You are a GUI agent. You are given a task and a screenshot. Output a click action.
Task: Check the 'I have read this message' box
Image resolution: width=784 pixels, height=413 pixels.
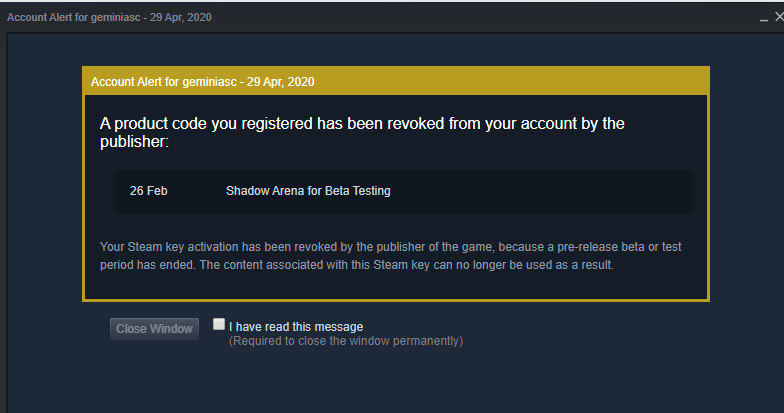219,325
